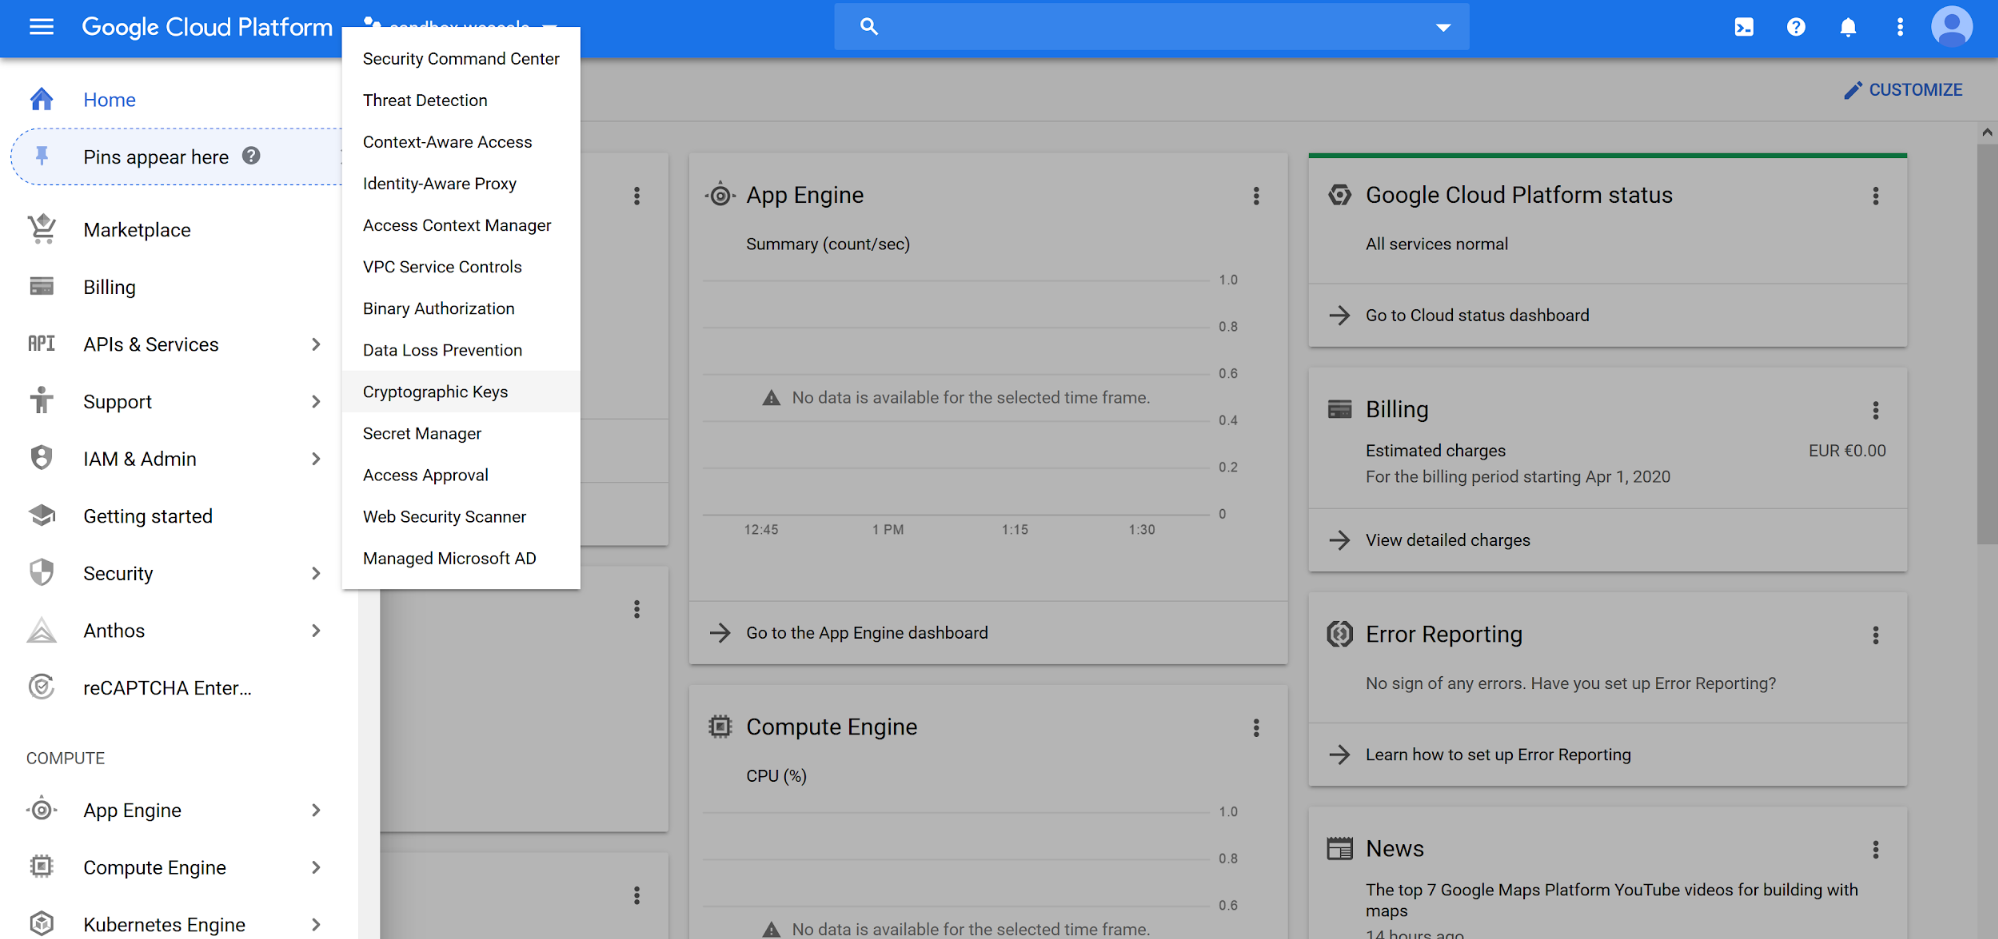This screenshot has height=939, width=1998.
Task: Click the reCAPTCHA Enterprise icon
Action: [x=41, y=687]
